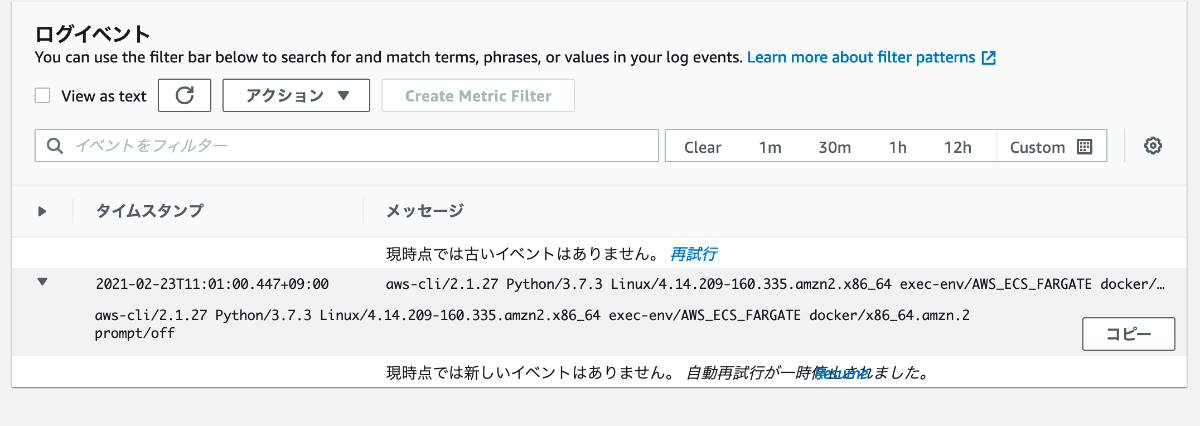1200x426 pixels.
Task: Click the タイムスタンプ column header
Action: tap(149, 211)
